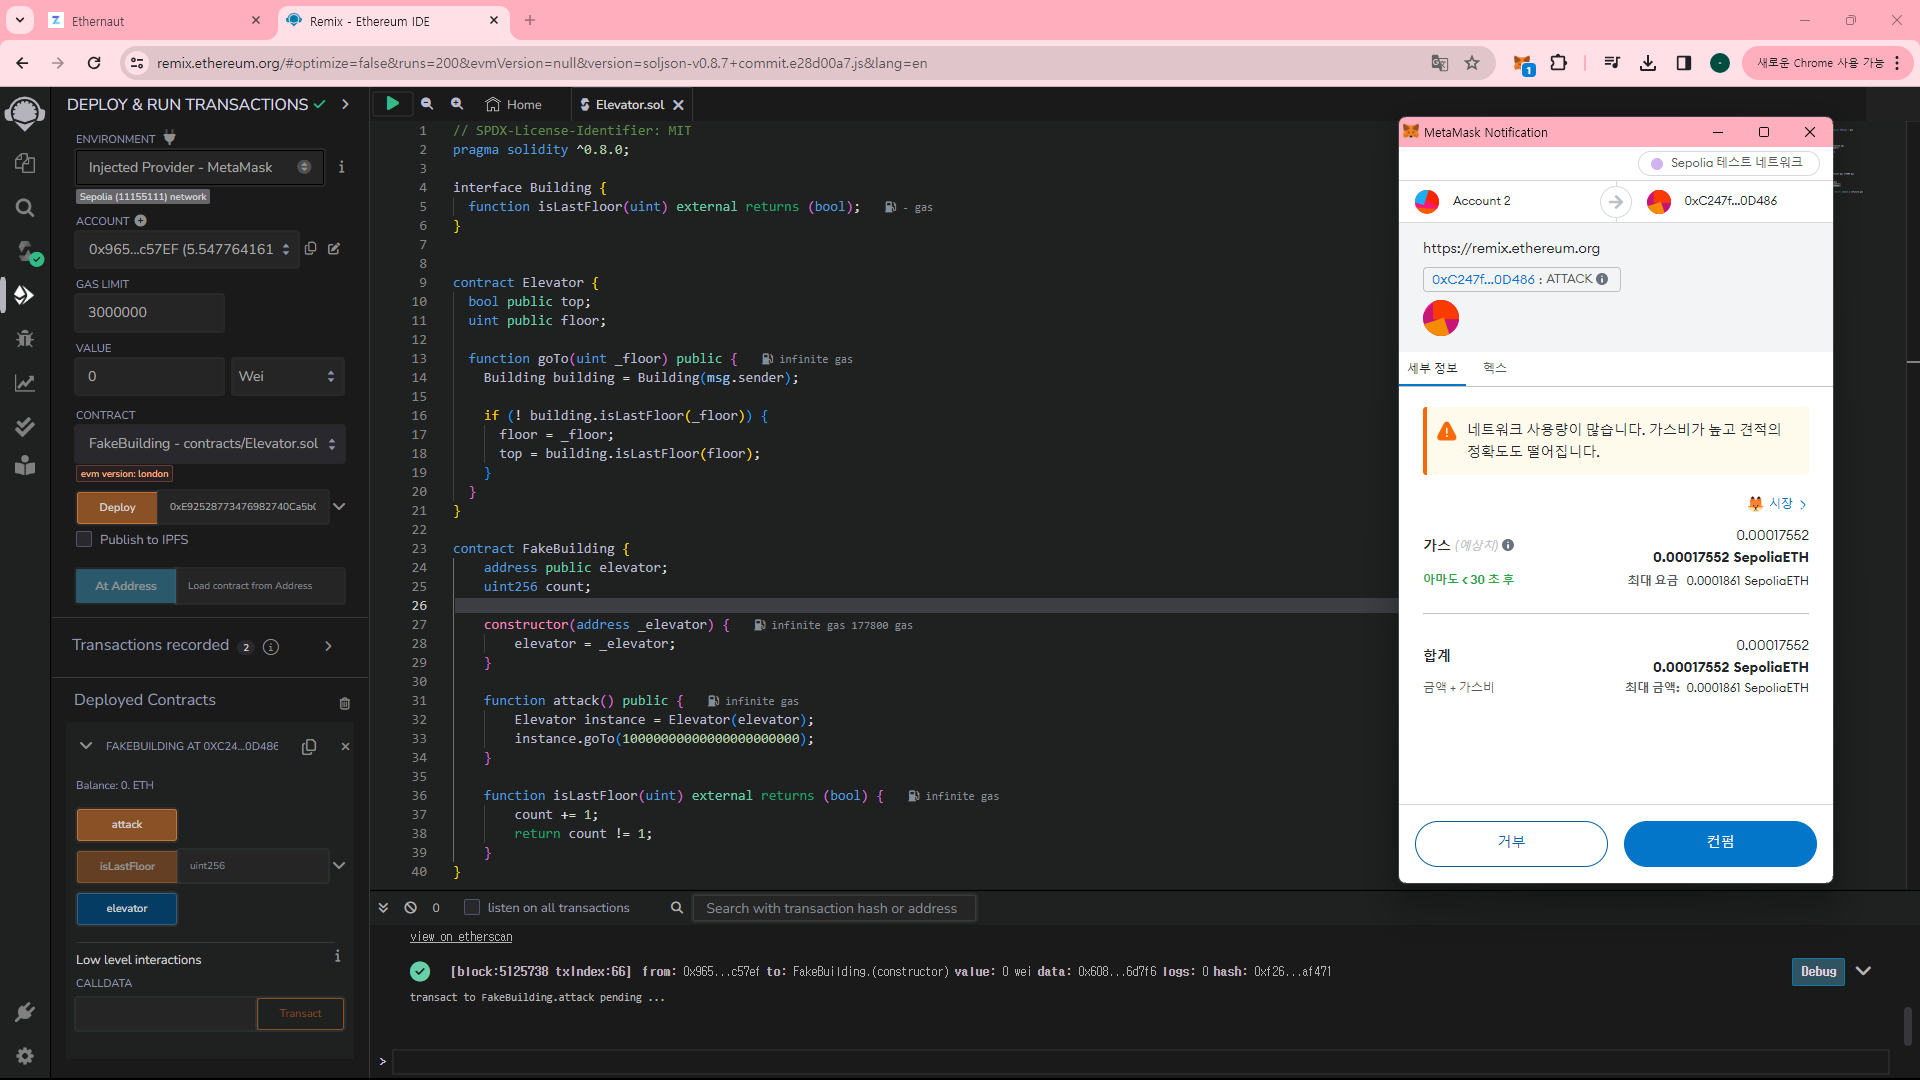This screenshot has height=1080, width=1920.
Task: Click the transaction hash search field
Action: coord(833,908)
